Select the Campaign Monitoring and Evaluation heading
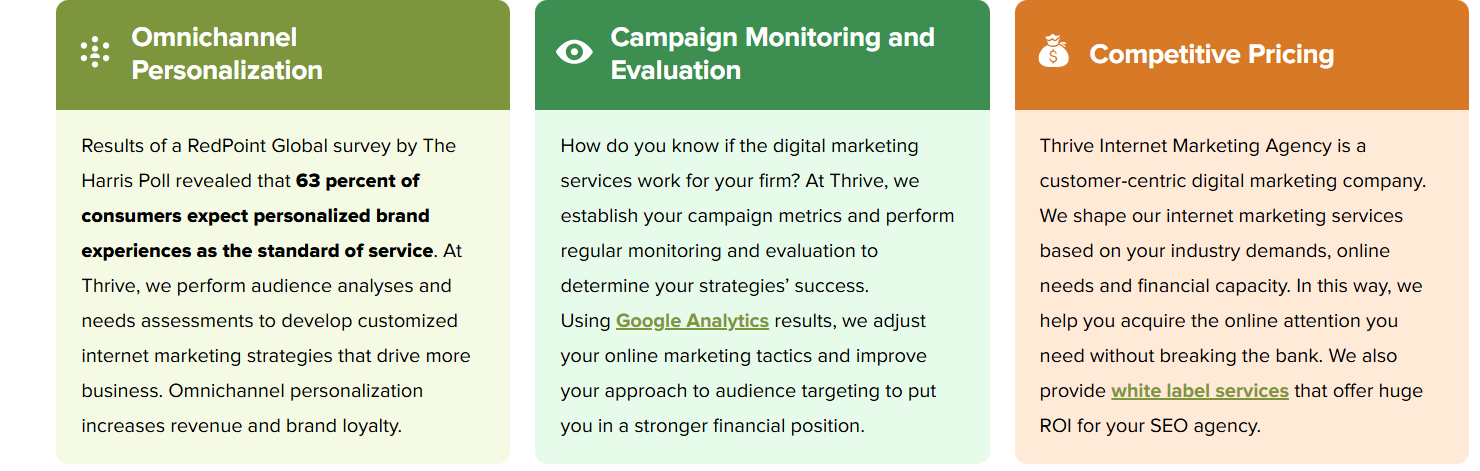The width and height of the screenshot is (1480, 471). [x=772, y=54]
